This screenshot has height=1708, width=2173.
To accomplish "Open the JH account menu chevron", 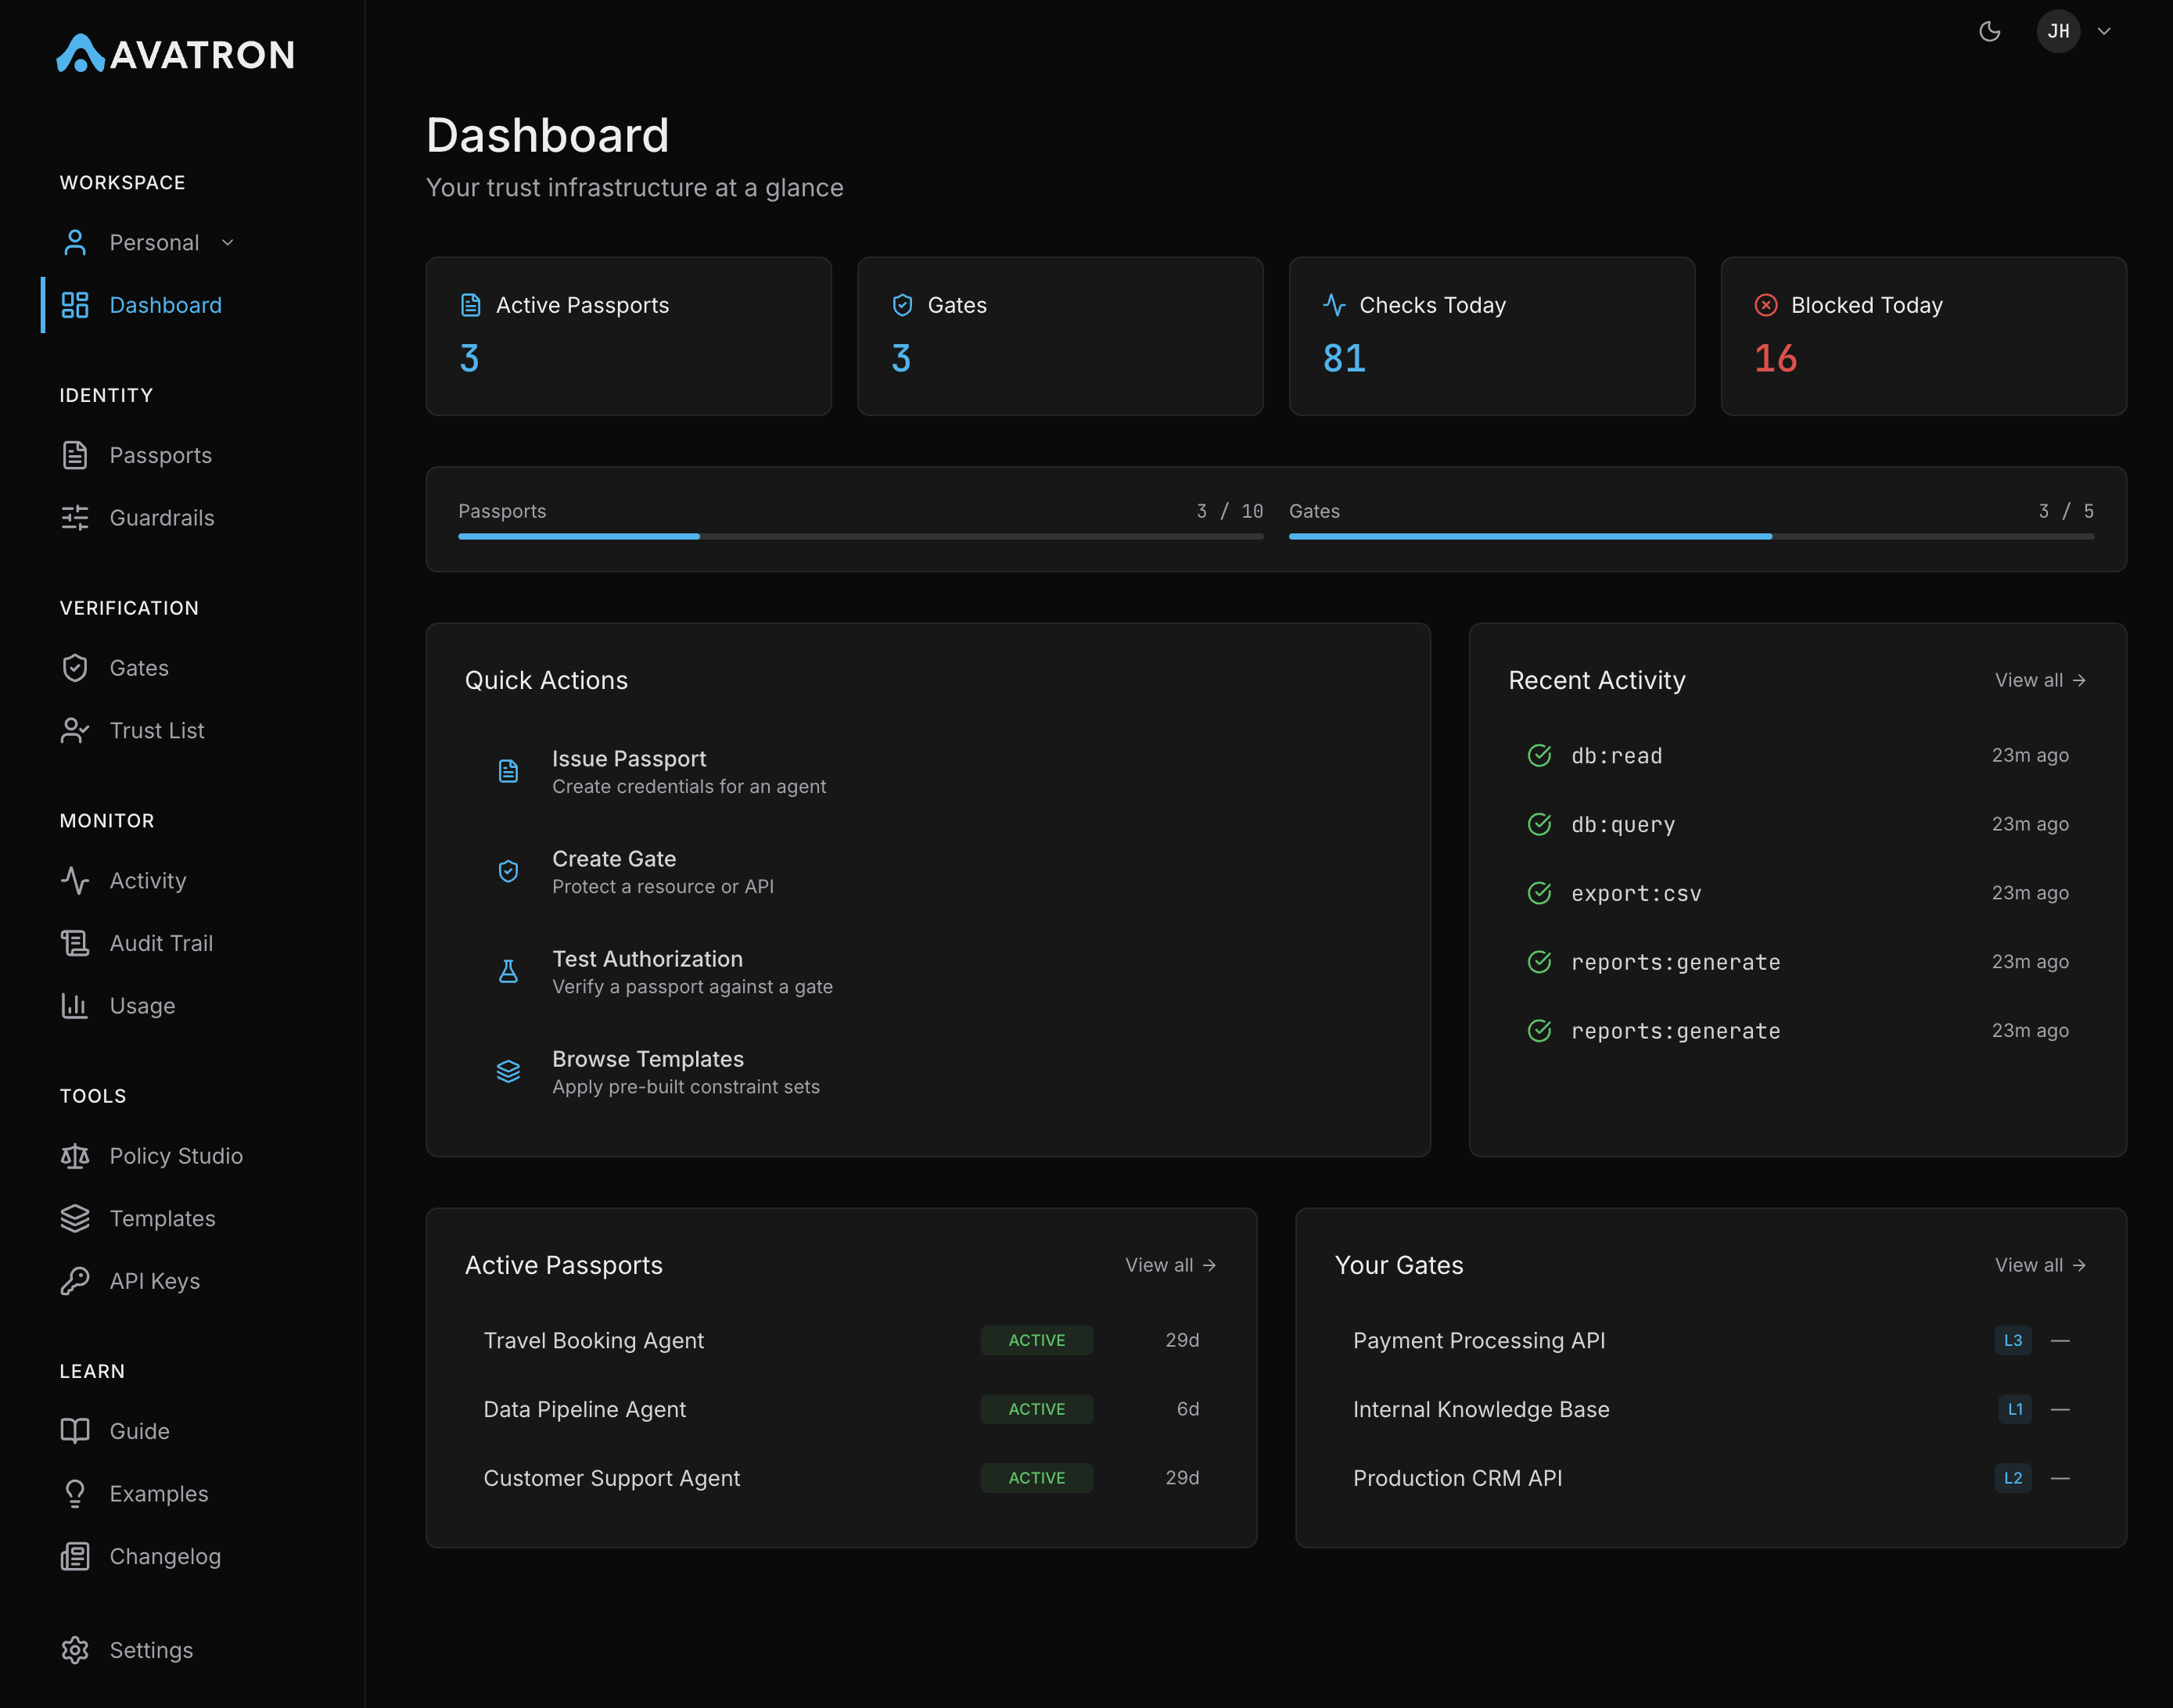I will 2104,31.
